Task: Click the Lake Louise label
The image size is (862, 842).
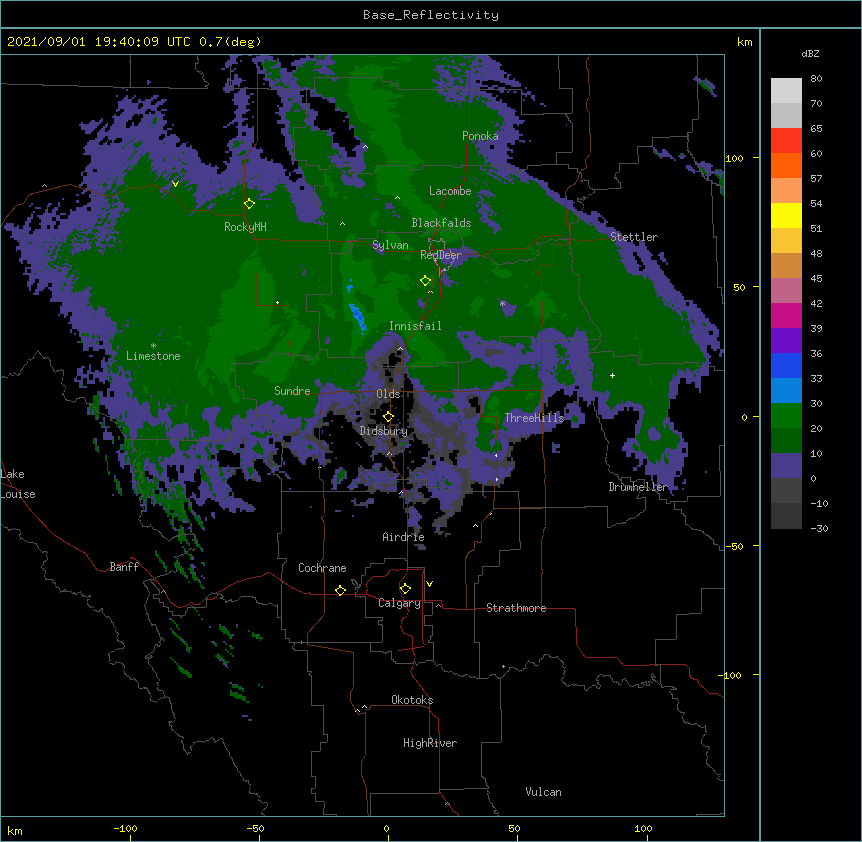Action: pos(18,484)
